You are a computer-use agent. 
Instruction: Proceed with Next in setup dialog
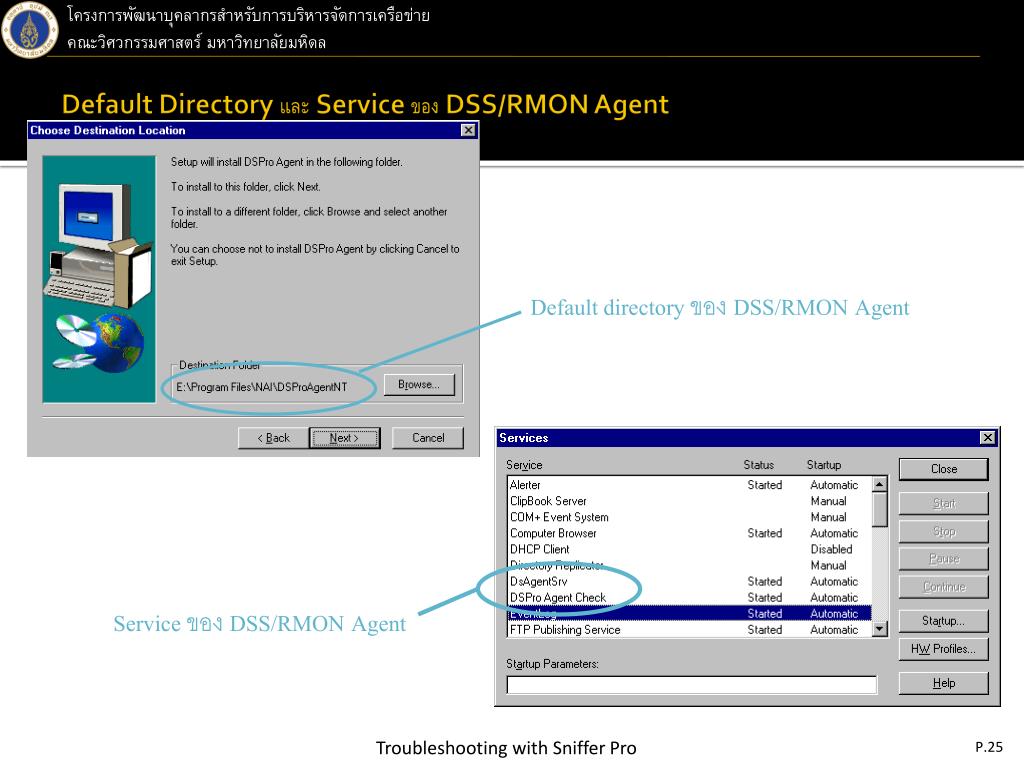tap(344, 438)
